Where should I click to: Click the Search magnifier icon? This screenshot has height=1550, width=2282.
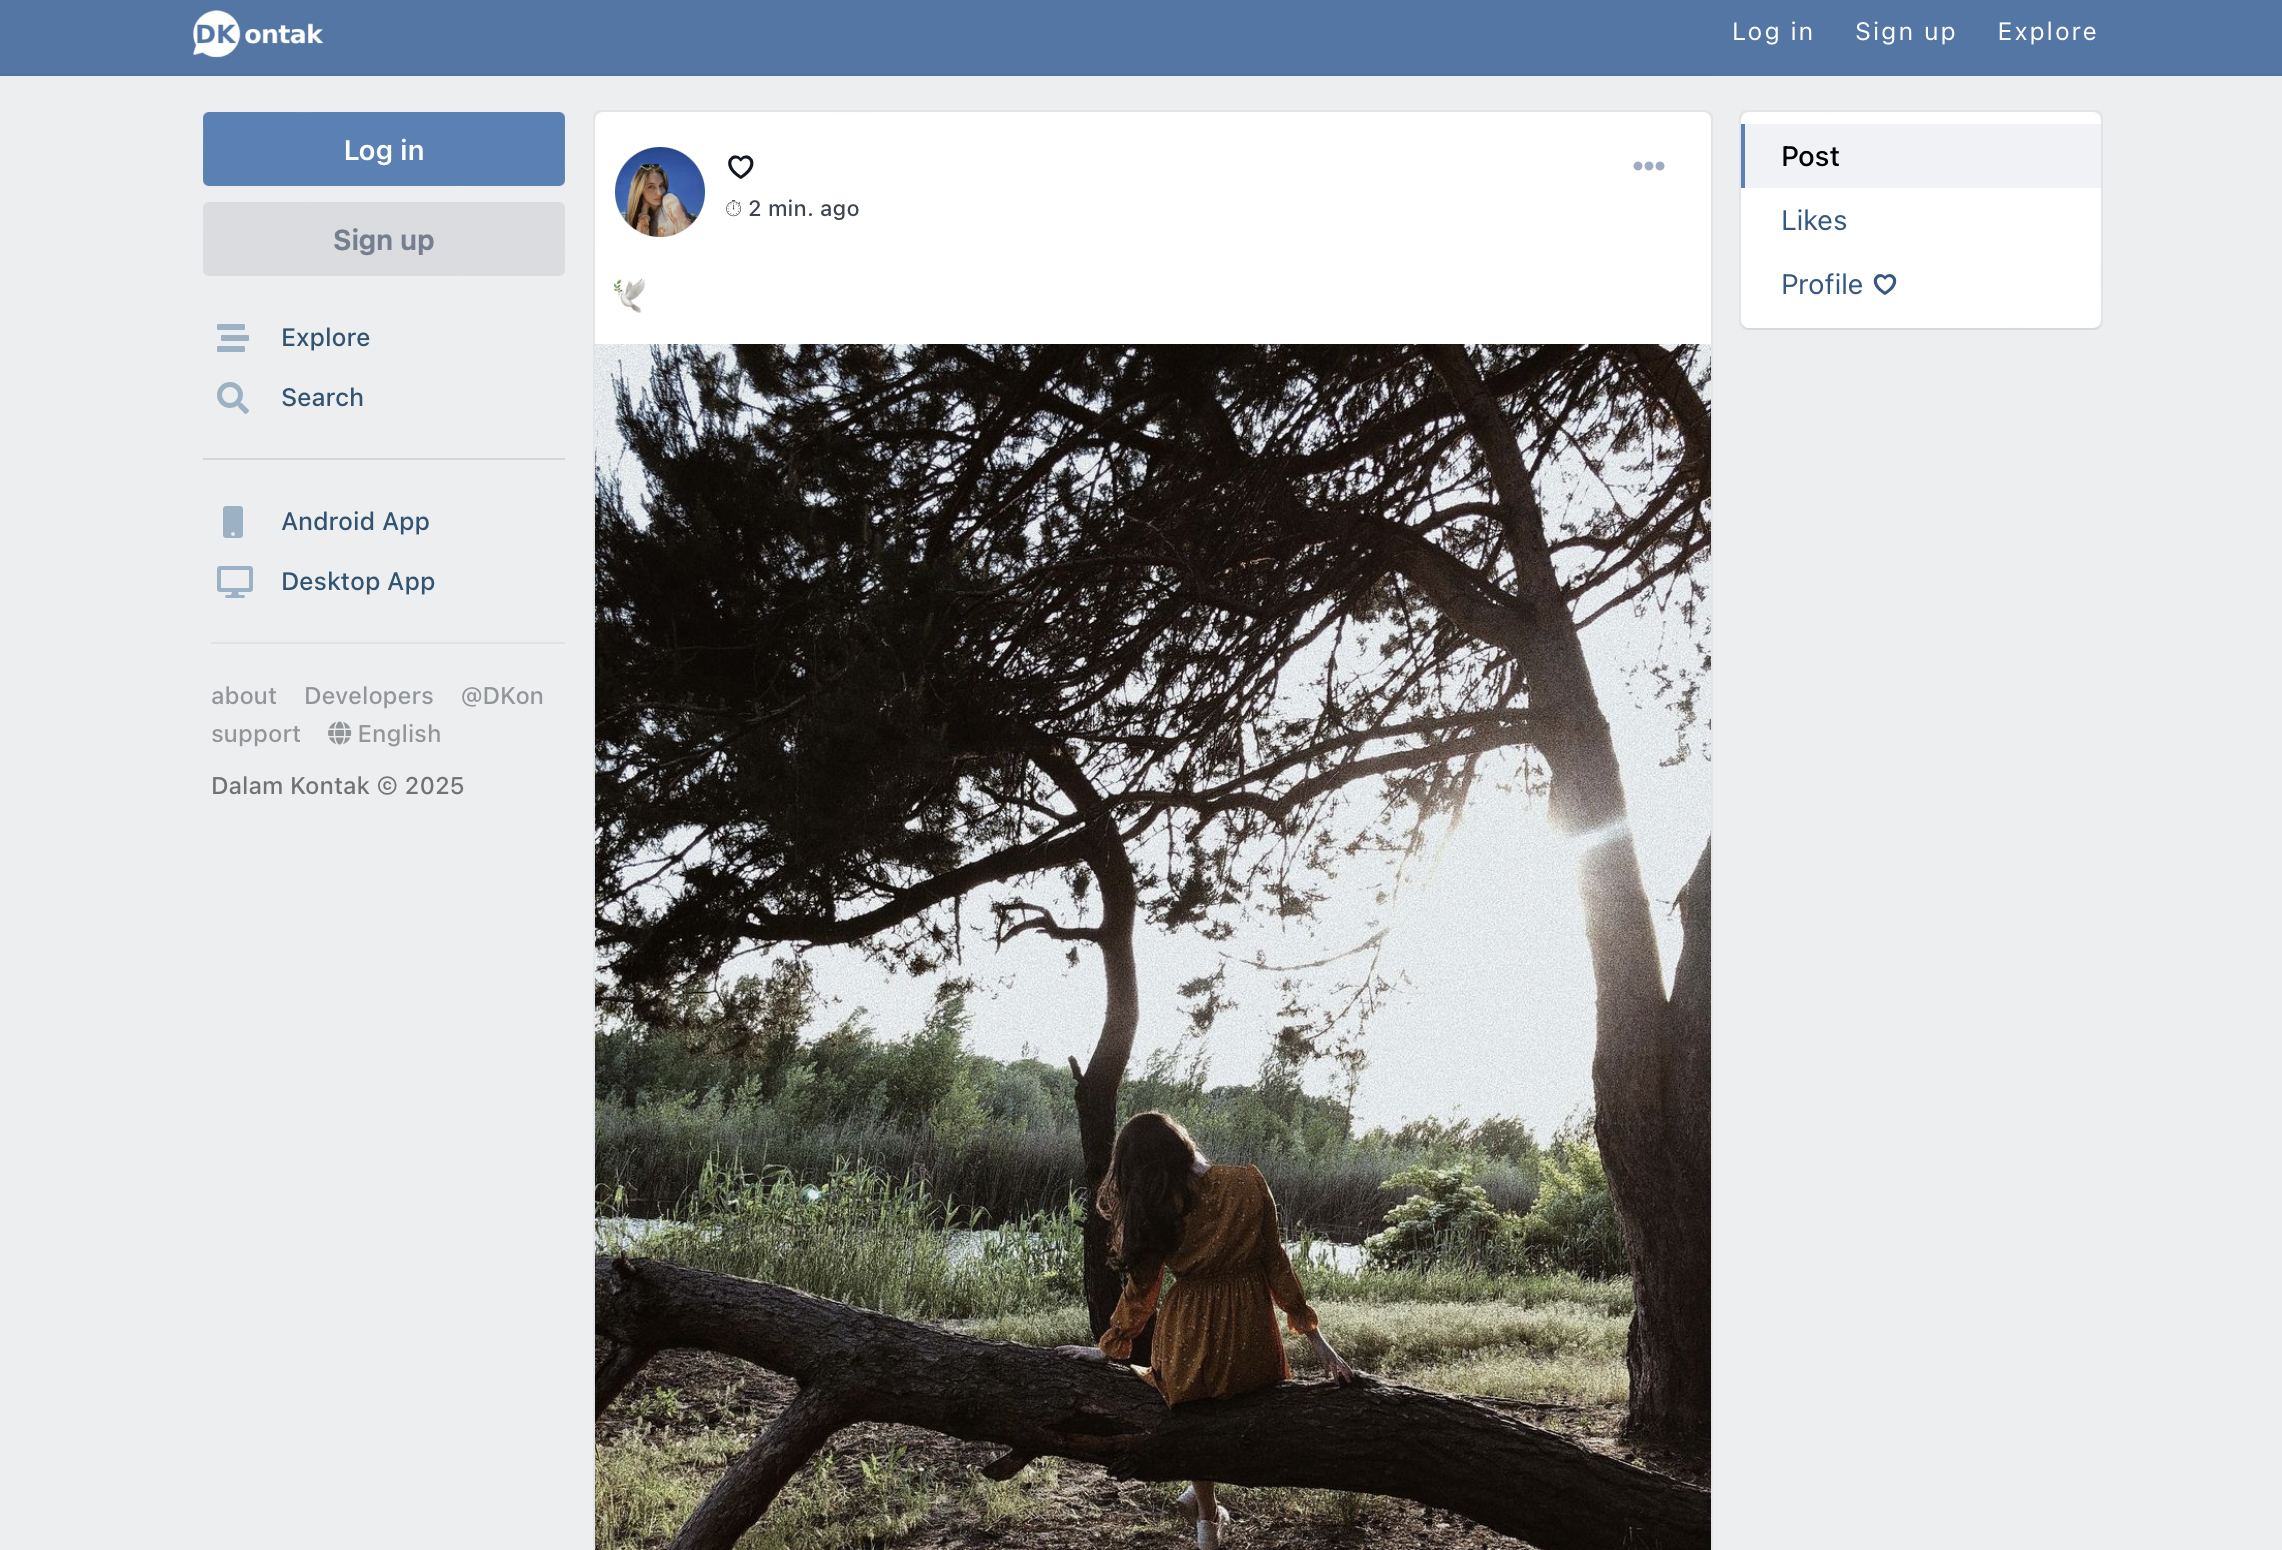tap(232, 398)
